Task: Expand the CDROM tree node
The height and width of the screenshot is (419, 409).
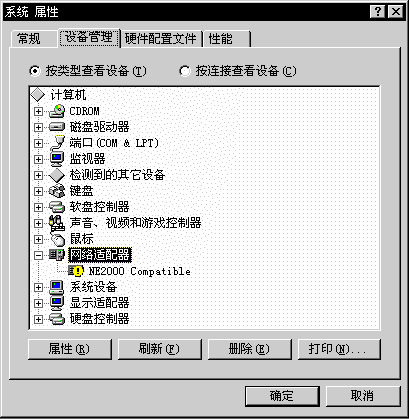Action: (38, 111)
